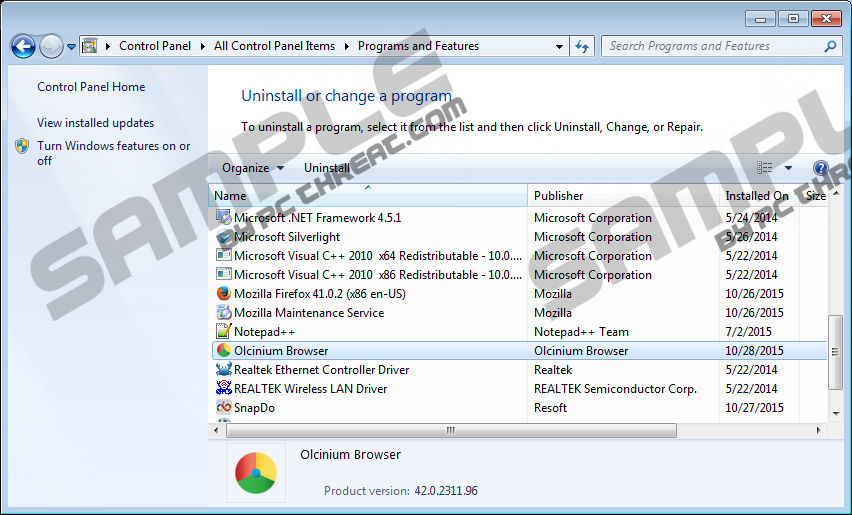Select REALTEK Wireless LAN Driver entry
Viewport: 852px width, 515px height.
click(x=310, y=389)
